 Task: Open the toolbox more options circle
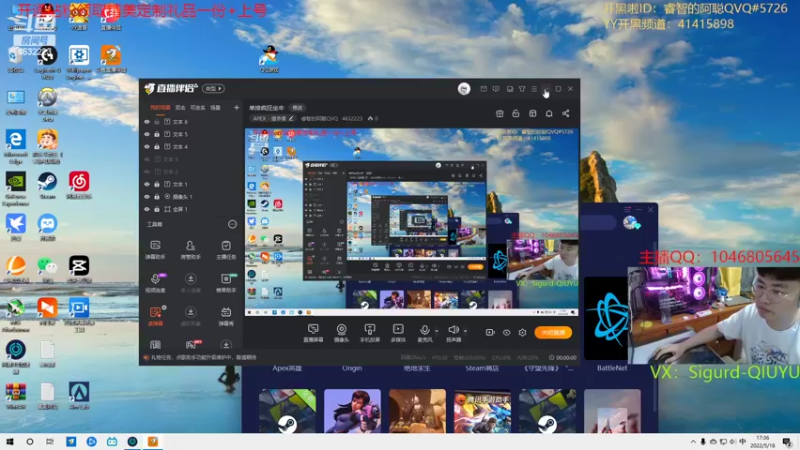pyautogui.click(x=232, y=224)
